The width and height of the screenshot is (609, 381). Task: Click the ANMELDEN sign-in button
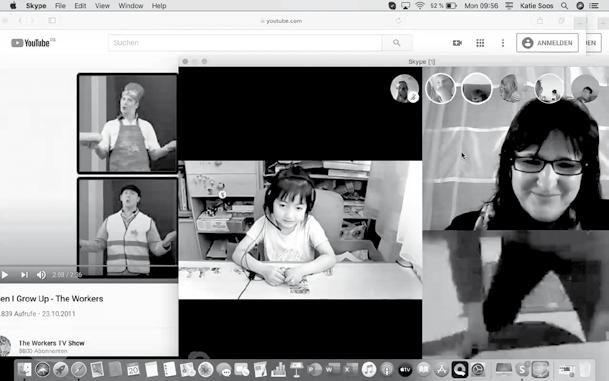[547, 43]
